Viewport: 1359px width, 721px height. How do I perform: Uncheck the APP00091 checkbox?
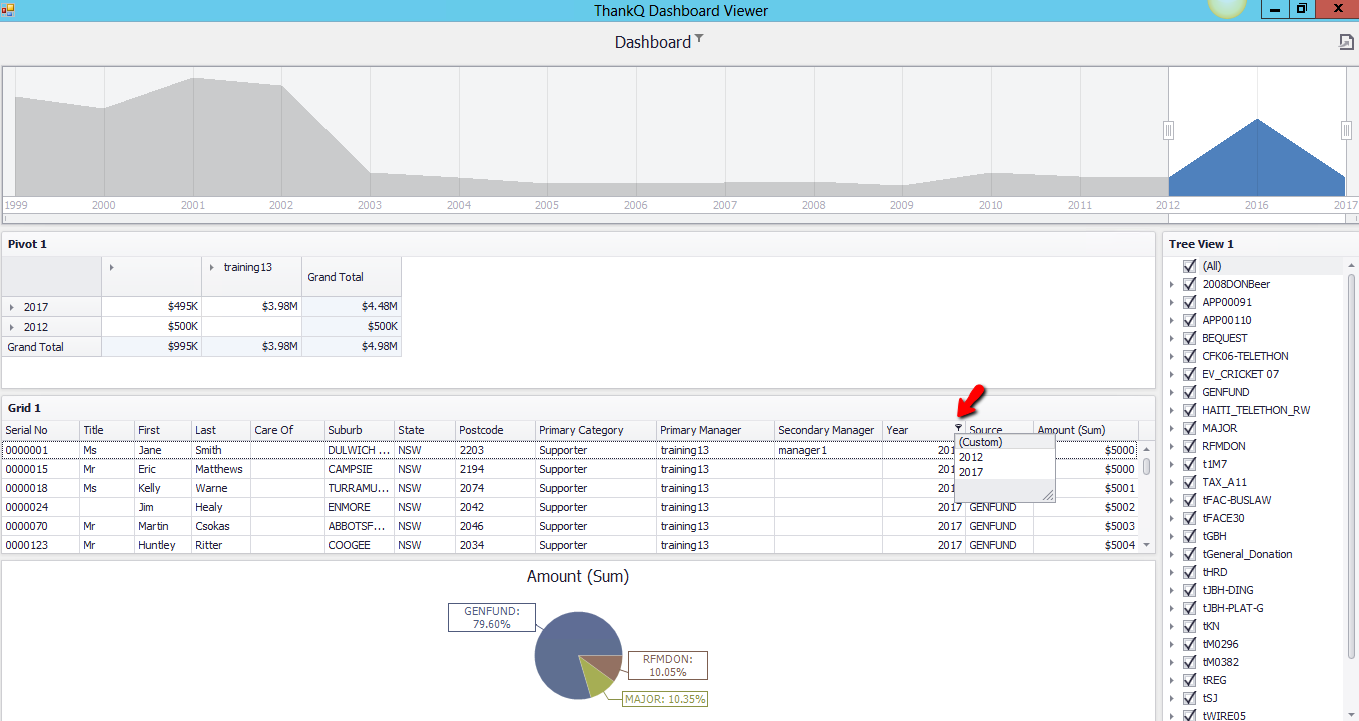[1189, 302]
